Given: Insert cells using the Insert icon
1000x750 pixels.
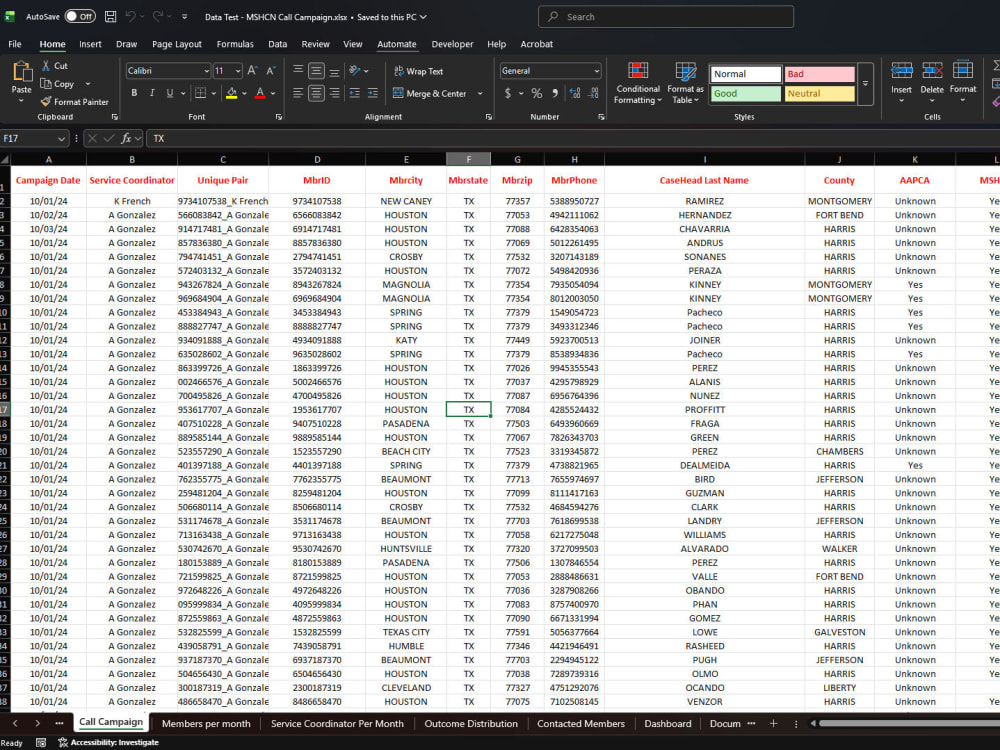Looking at the screenshot, I should 901,71.
